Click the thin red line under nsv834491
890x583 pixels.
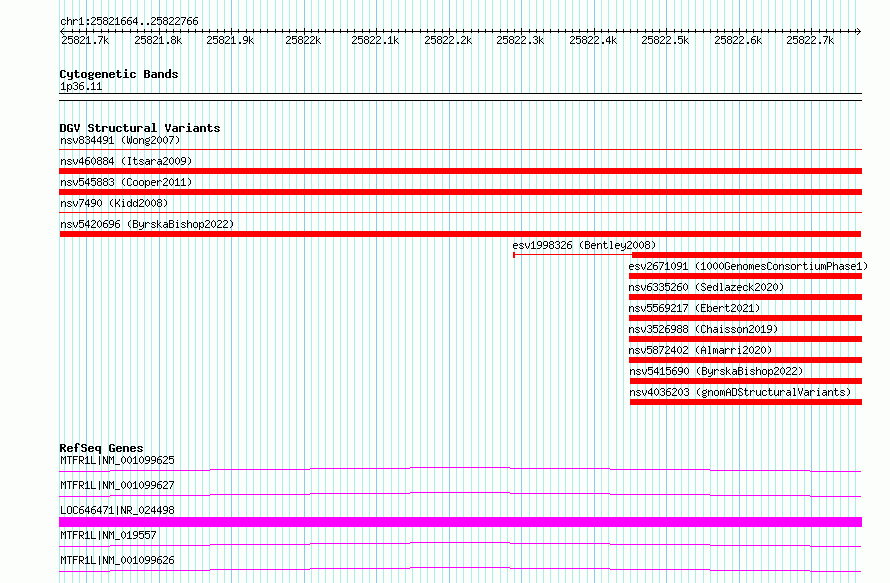point(460,150)
